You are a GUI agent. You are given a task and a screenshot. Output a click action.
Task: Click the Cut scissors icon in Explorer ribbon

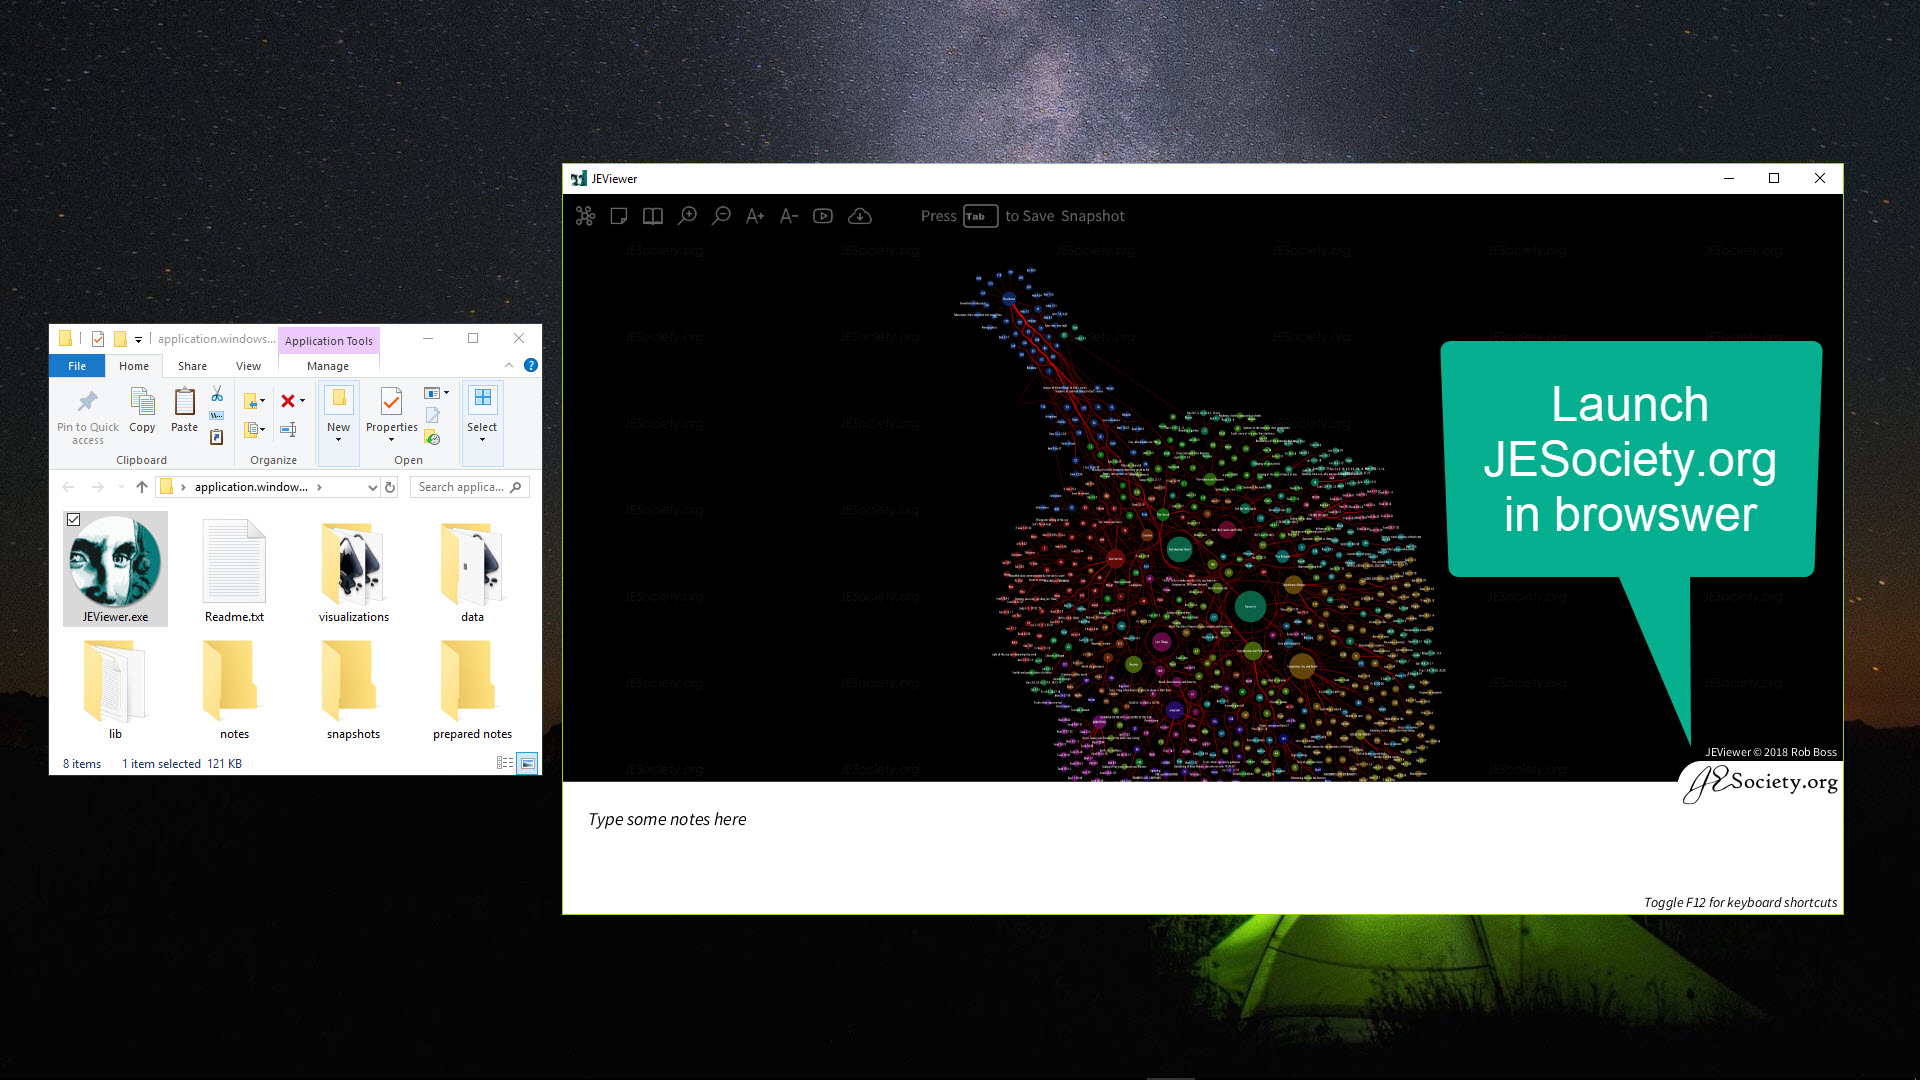(217, 395)
